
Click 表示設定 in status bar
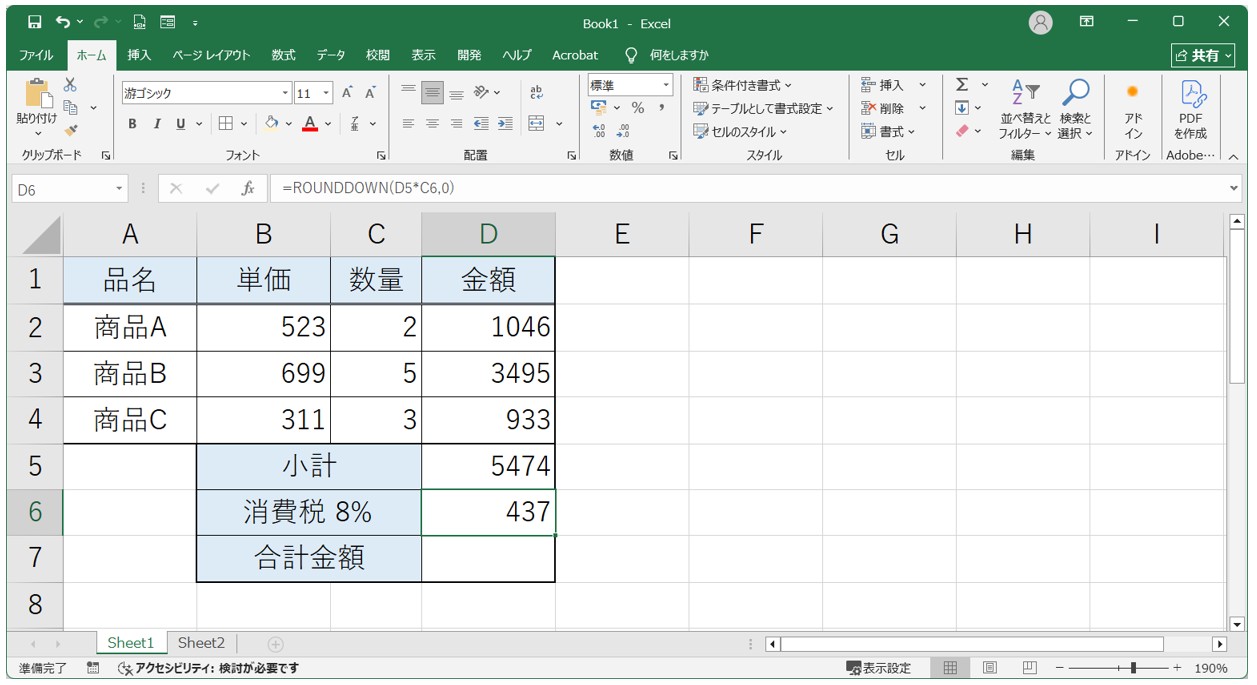(878, 668)
